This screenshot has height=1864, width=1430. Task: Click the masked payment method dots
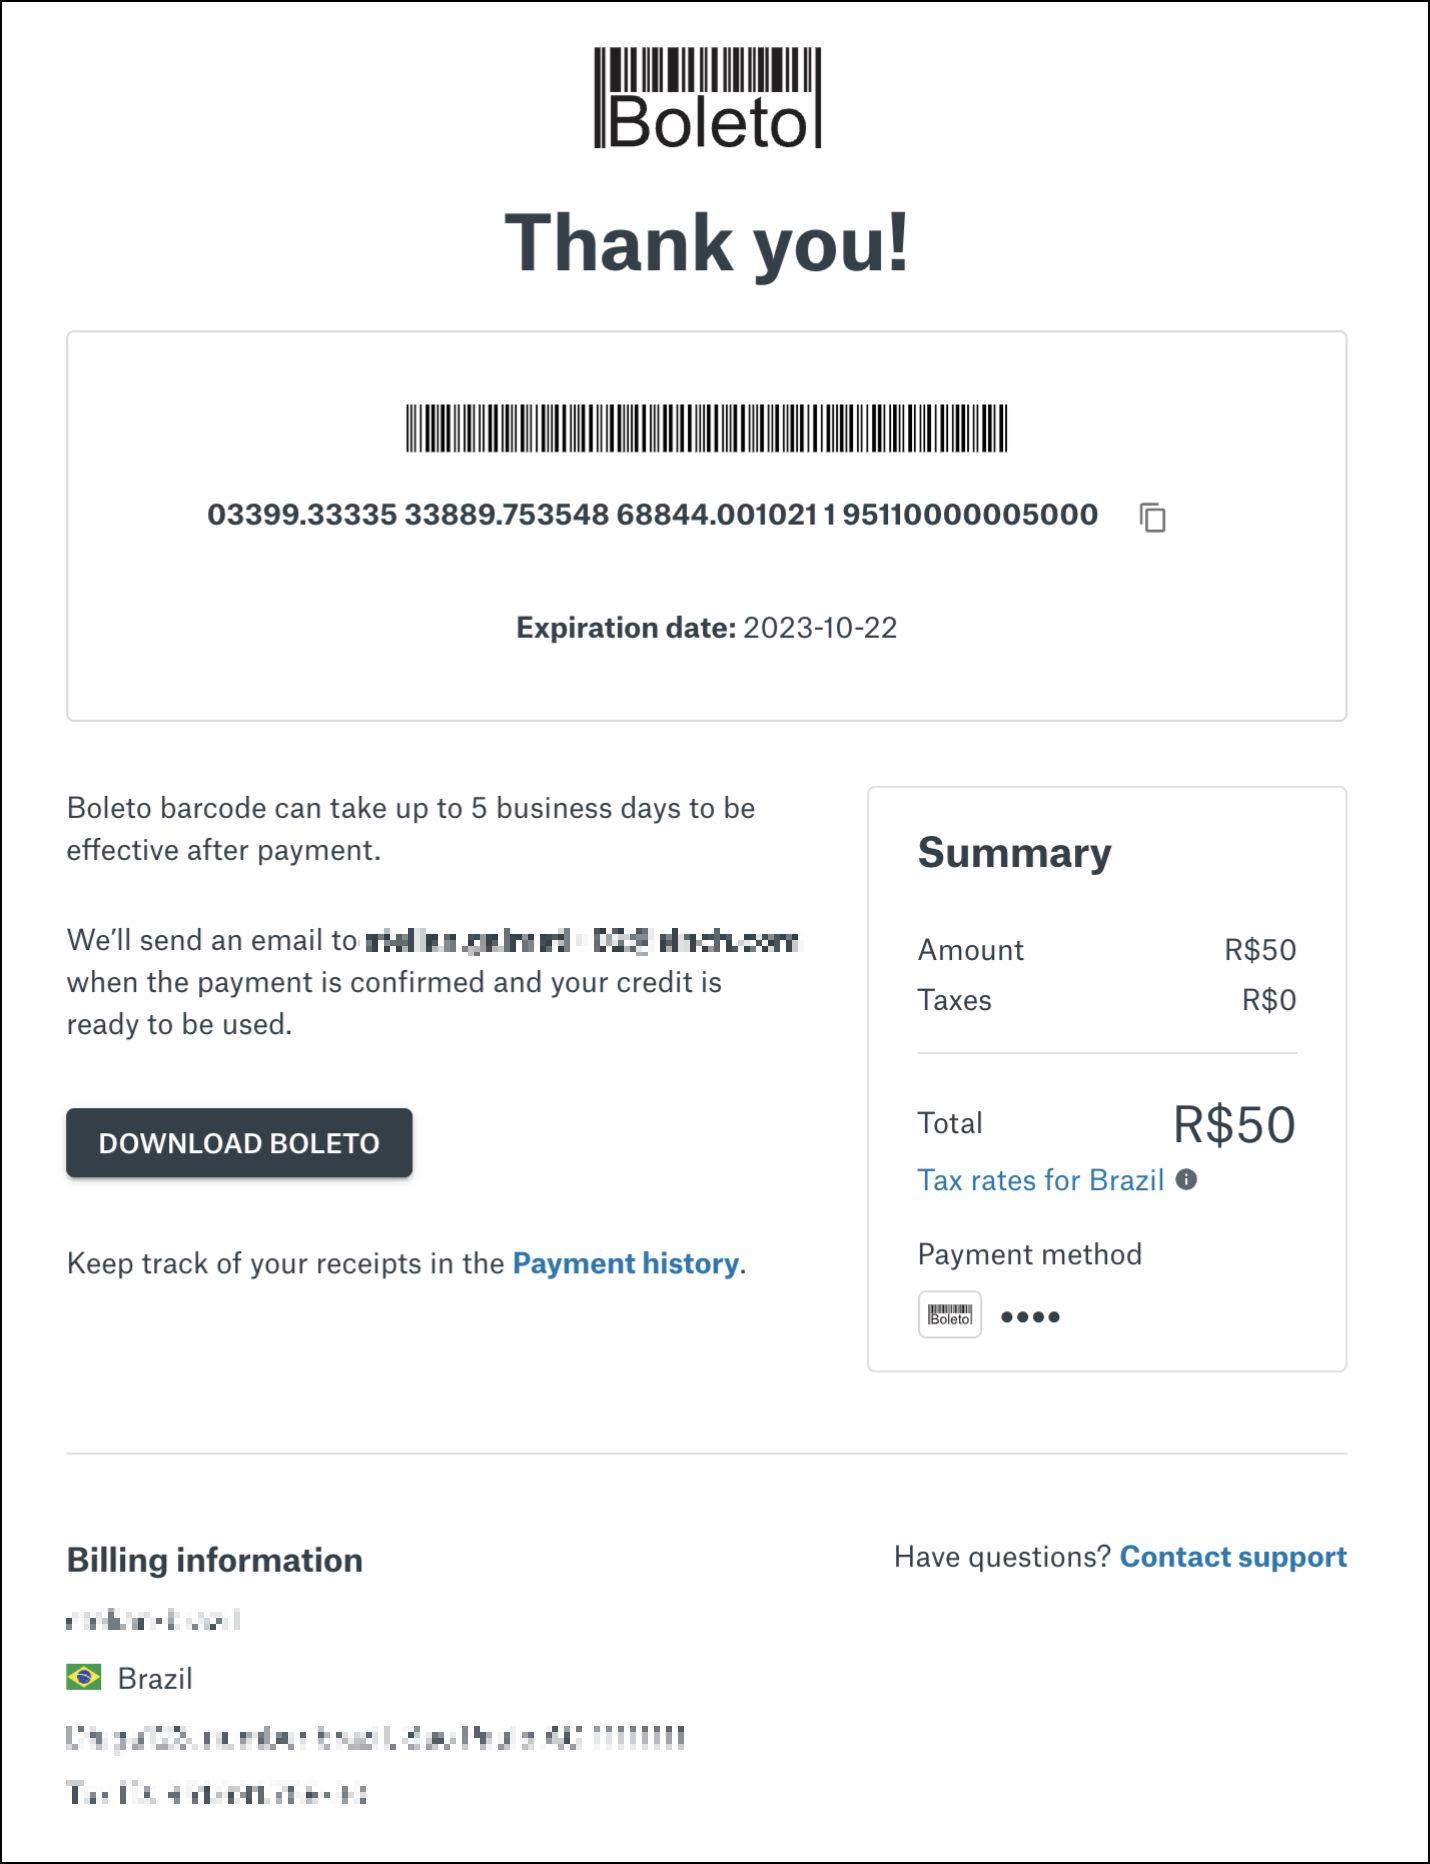pyautogui.click(x=1030, y=1317)
